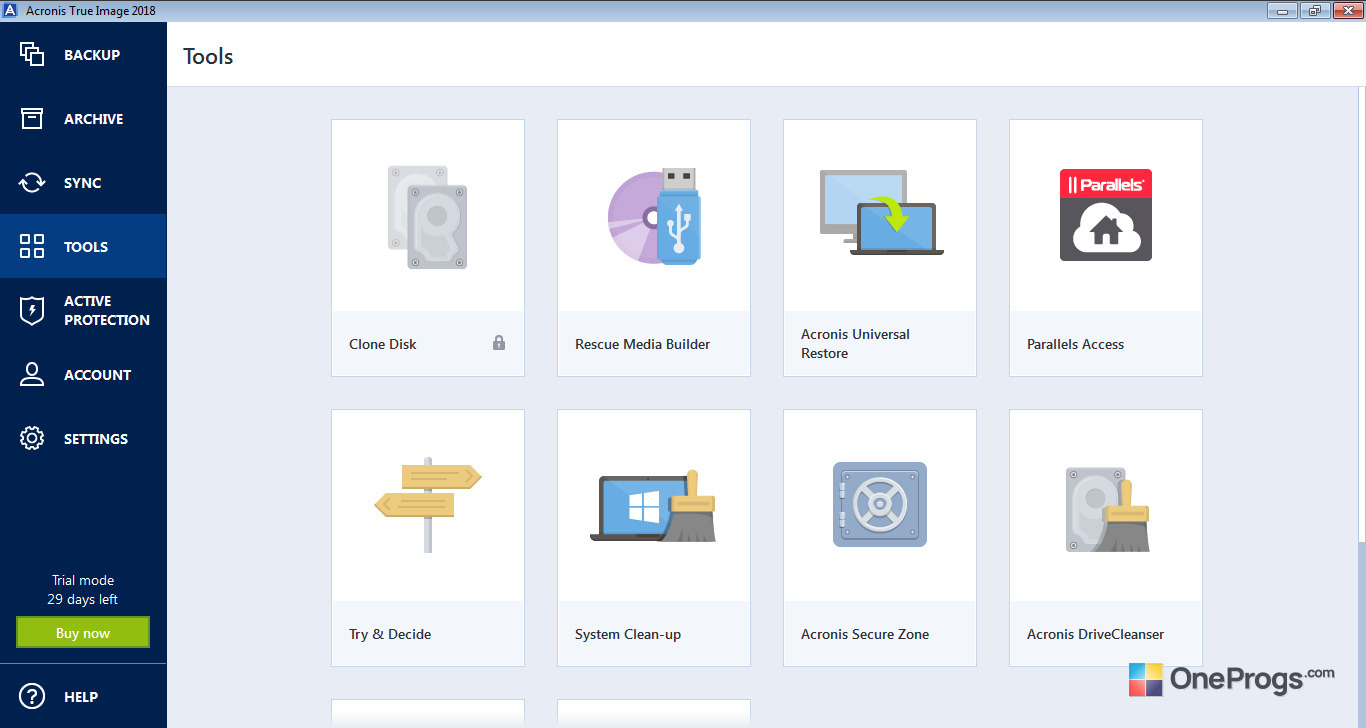Screen dimensions: 1366x728
Task: Click the green Buy now button
Action: [83, 632]
